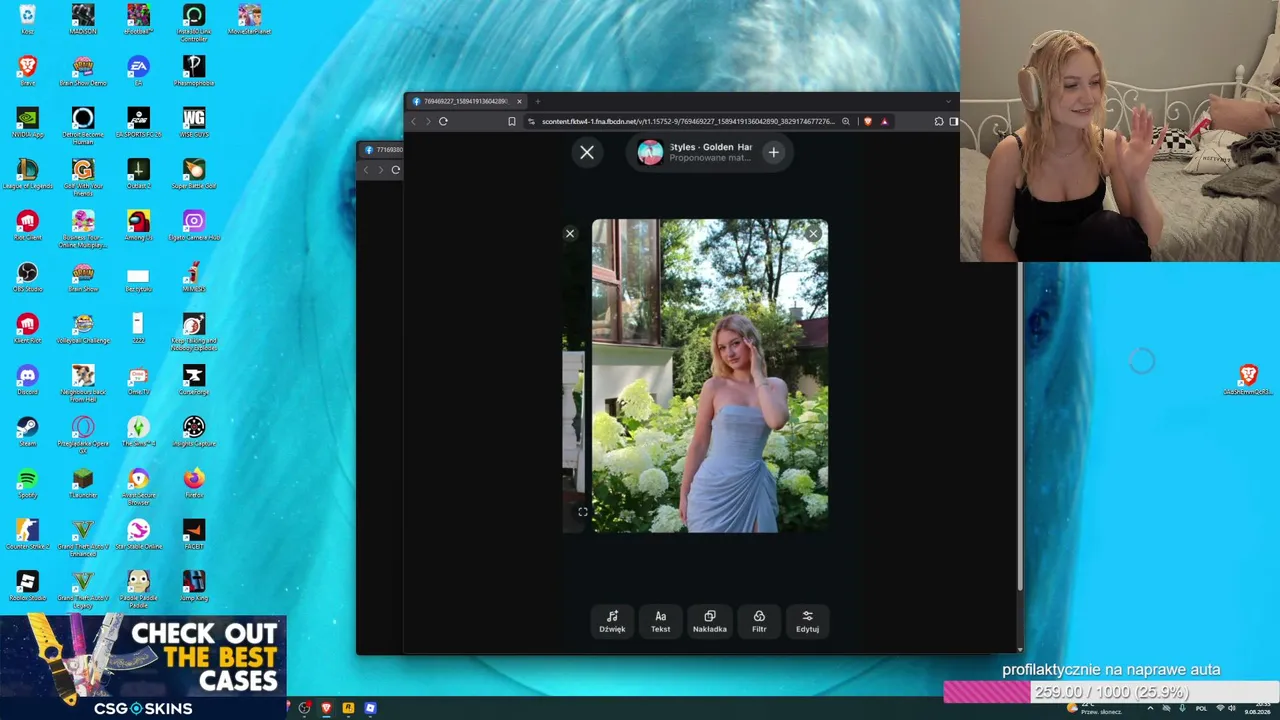This screenshot has height=720, width=1280.
Task: Launch Among Us from the desktop
Action: click(x=138, y=225)
